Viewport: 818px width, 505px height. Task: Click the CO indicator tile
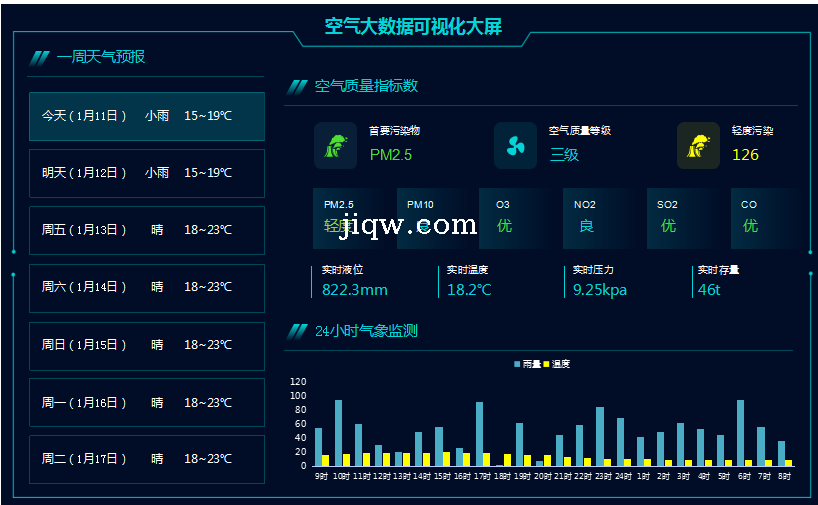[x=765, y=217]
